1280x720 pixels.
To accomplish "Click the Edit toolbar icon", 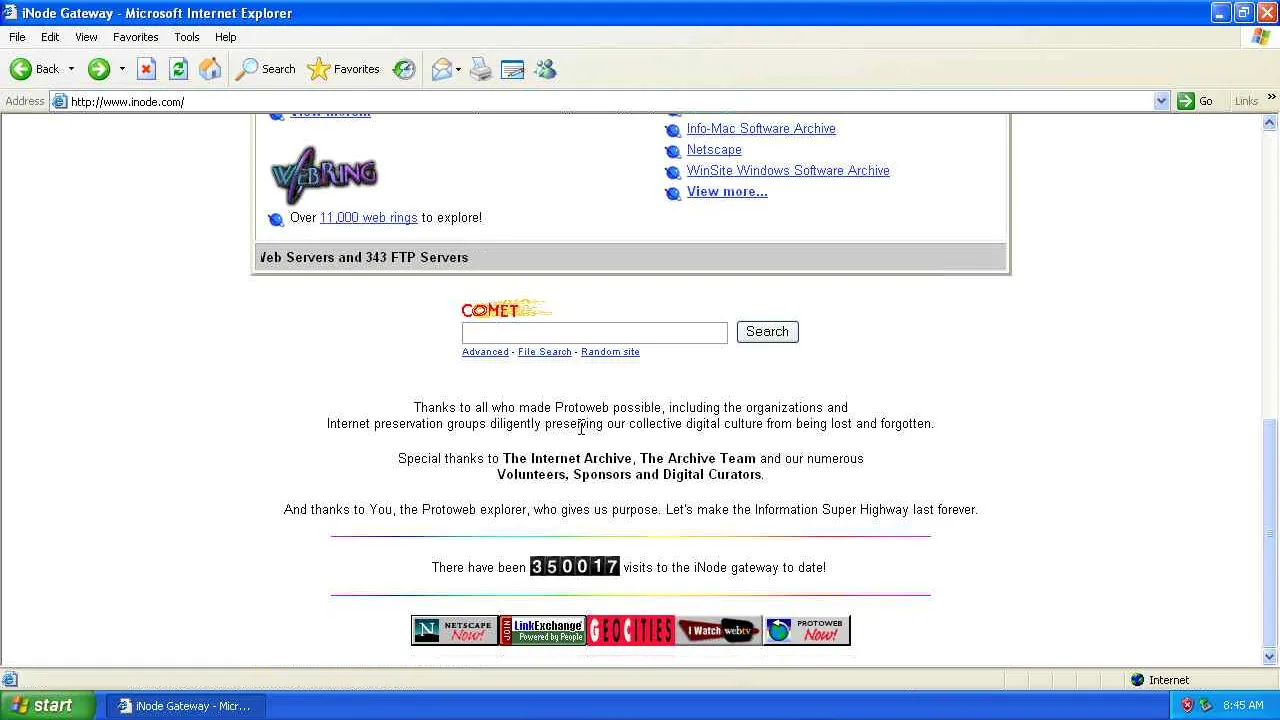I will point(513,69).
